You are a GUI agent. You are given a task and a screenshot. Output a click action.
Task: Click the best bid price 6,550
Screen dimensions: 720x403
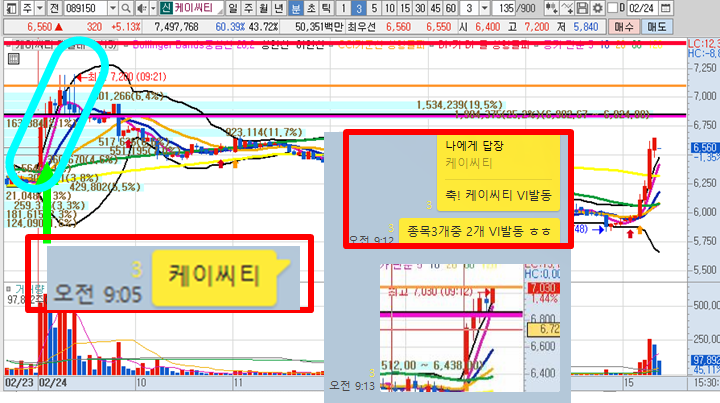pos(439,27)
